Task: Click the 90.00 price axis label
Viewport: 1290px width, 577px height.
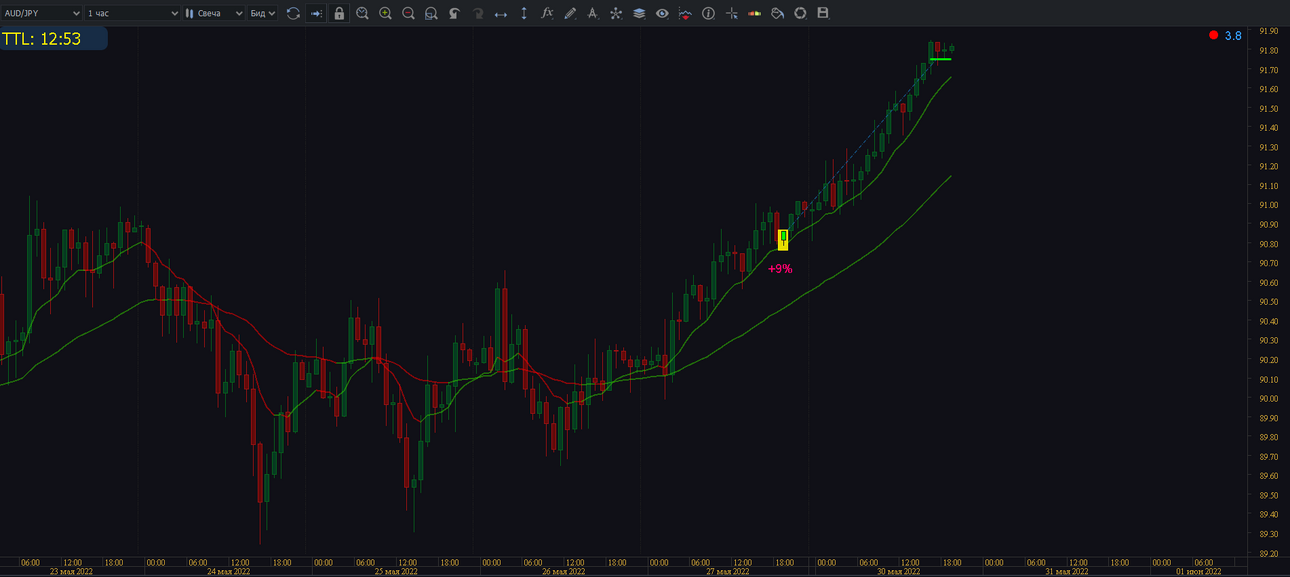Action: 1269,399
